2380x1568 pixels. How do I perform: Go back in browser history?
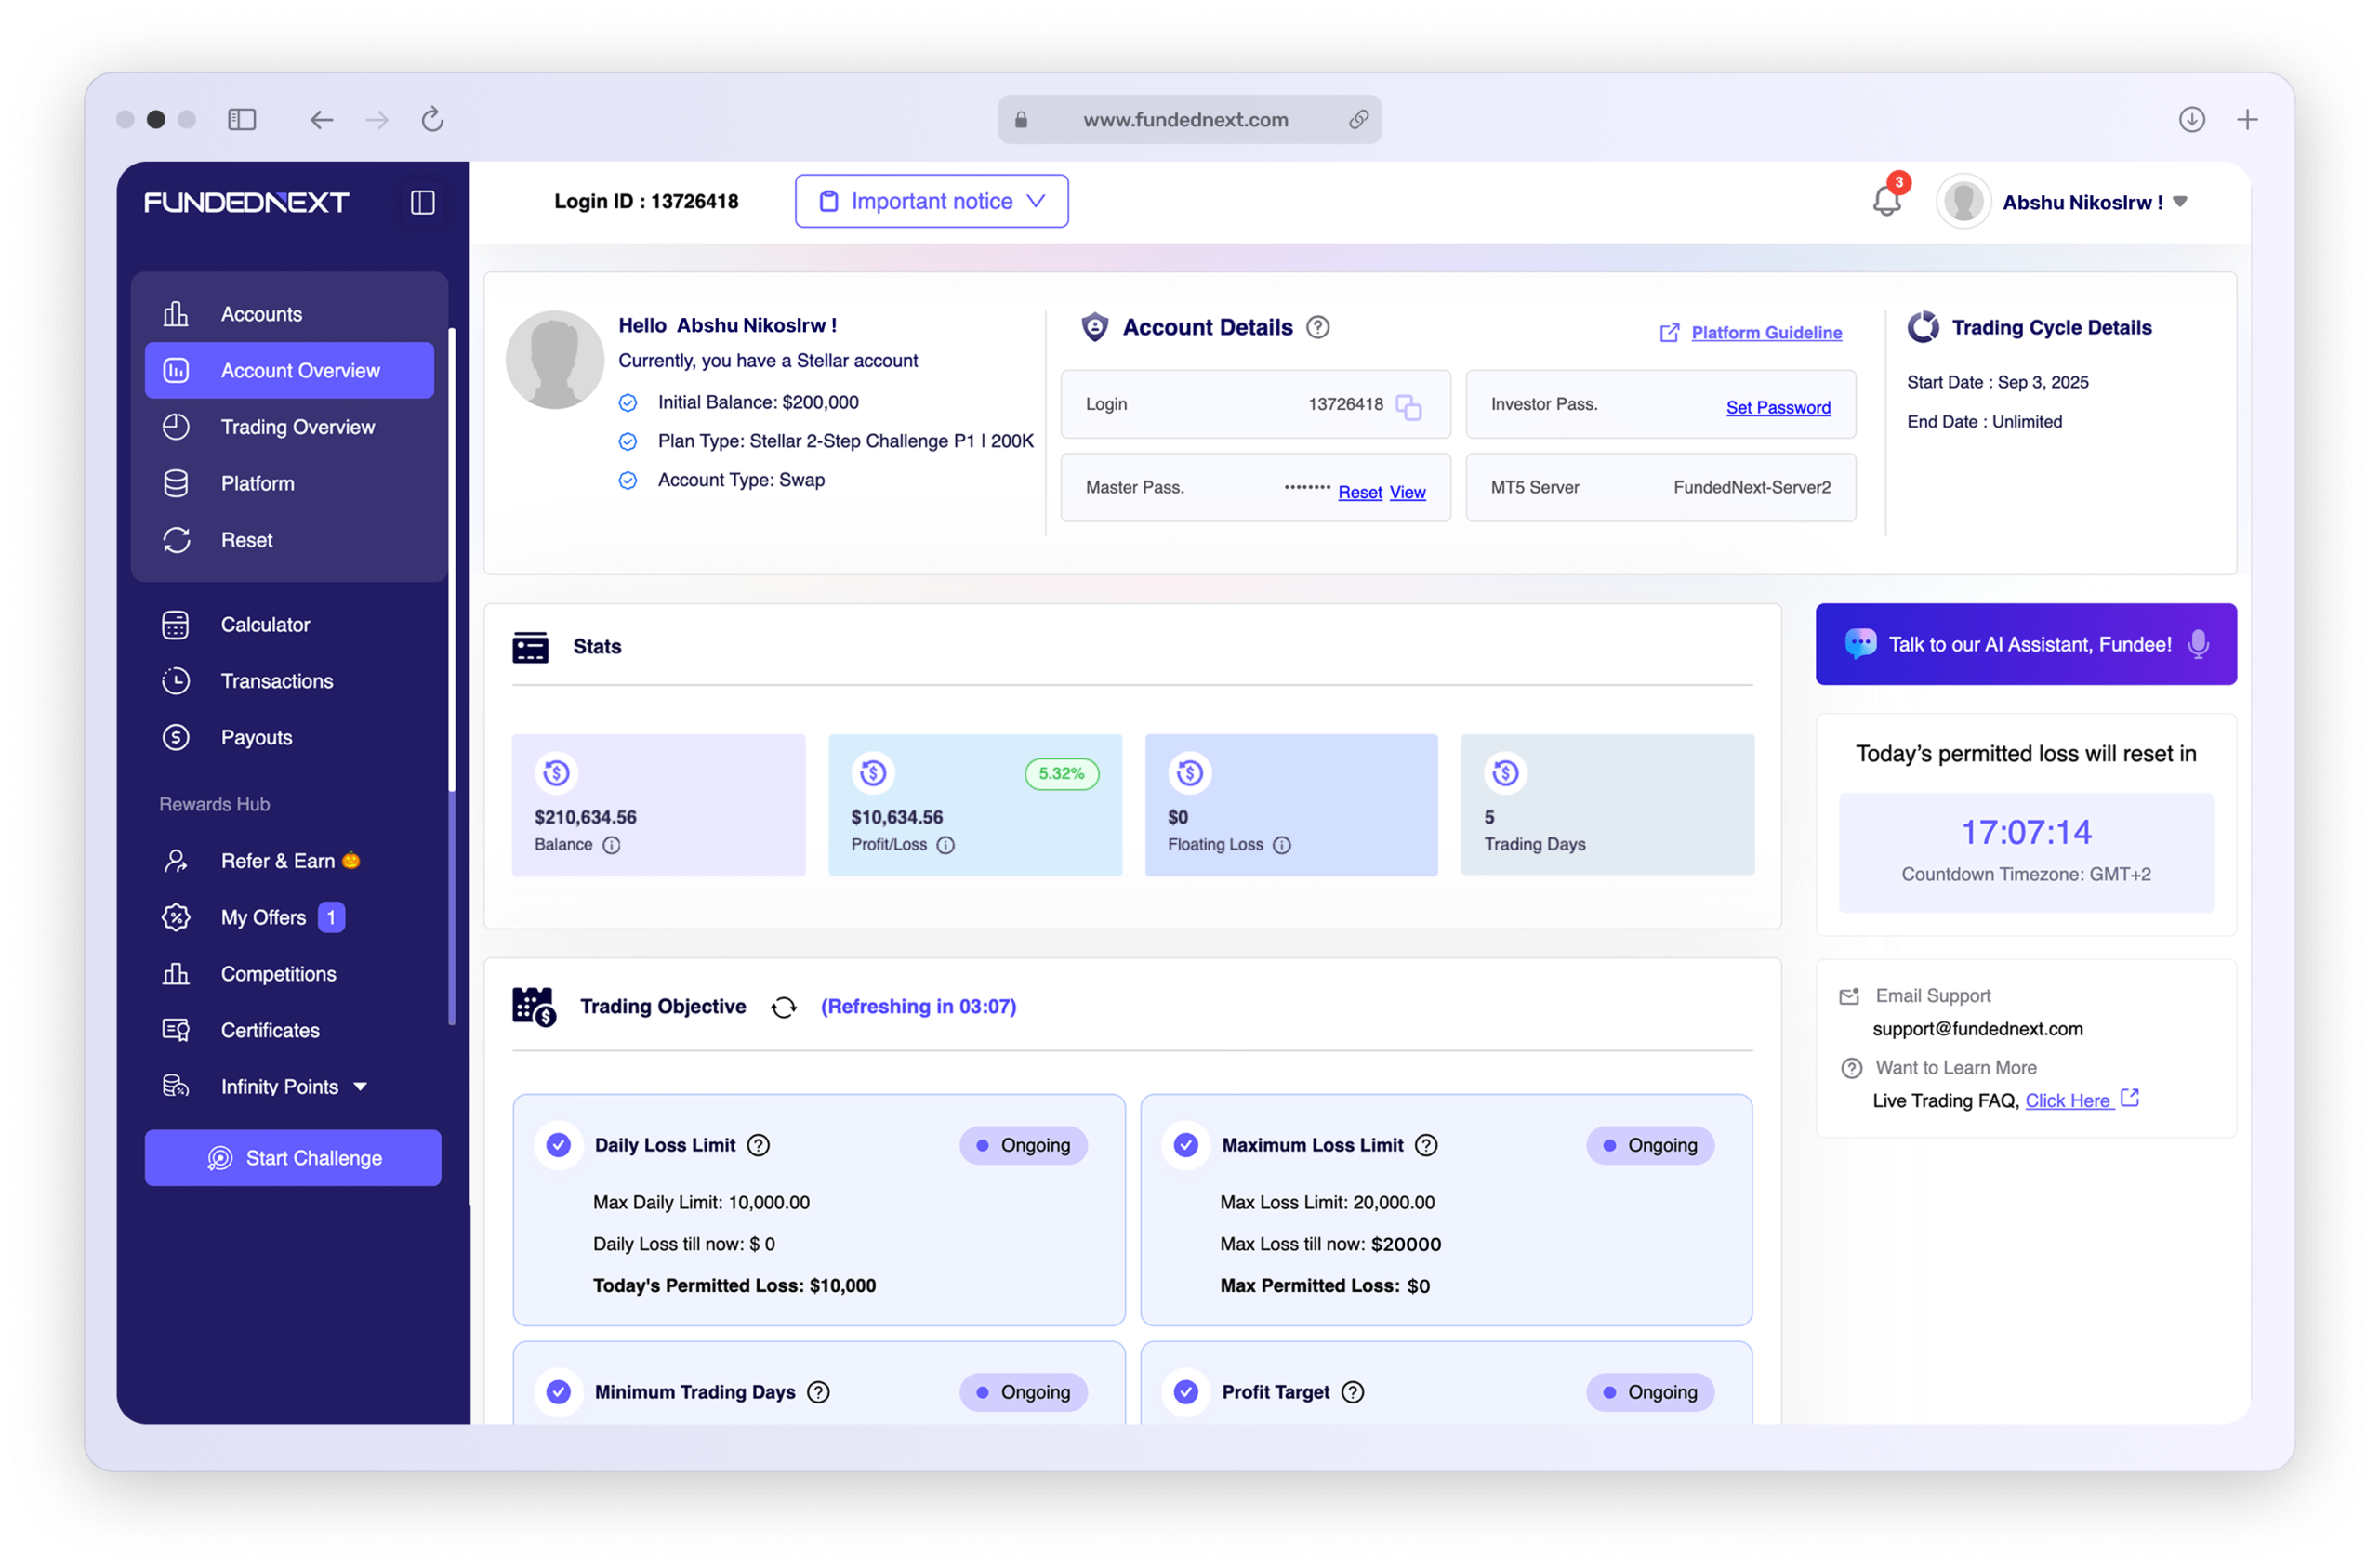tap(321, 120)
